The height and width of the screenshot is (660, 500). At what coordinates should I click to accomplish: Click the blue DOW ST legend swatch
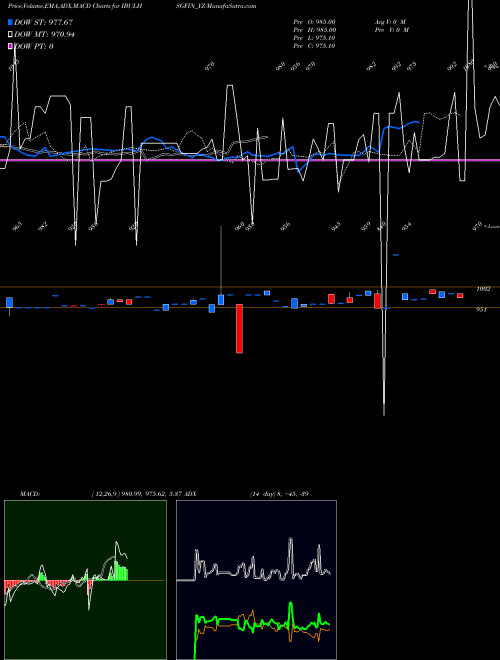click(x=10, y=22)
